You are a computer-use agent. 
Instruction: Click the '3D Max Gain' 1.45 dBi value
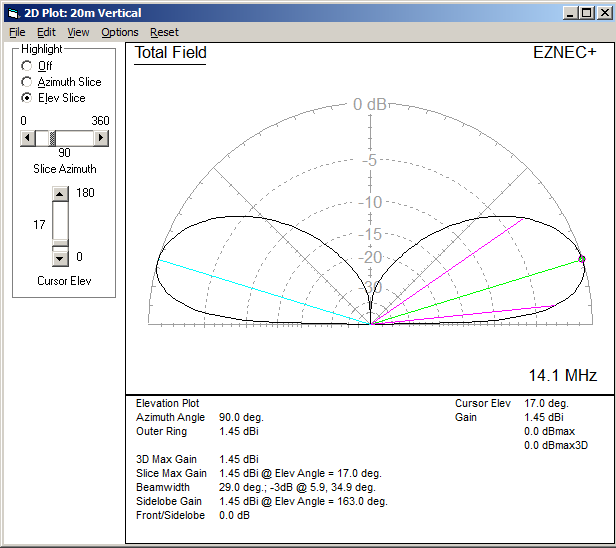[238, 459]
